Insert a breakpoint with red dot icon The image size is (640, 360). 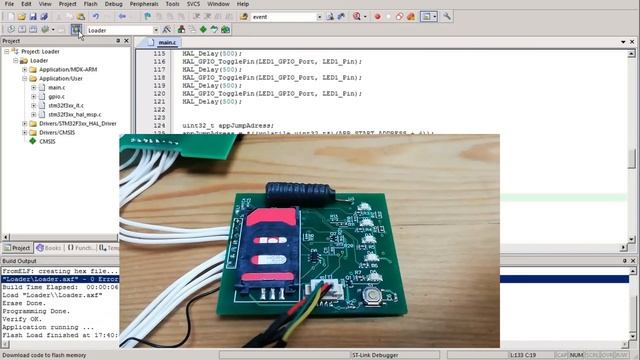[x=378, y=17]
